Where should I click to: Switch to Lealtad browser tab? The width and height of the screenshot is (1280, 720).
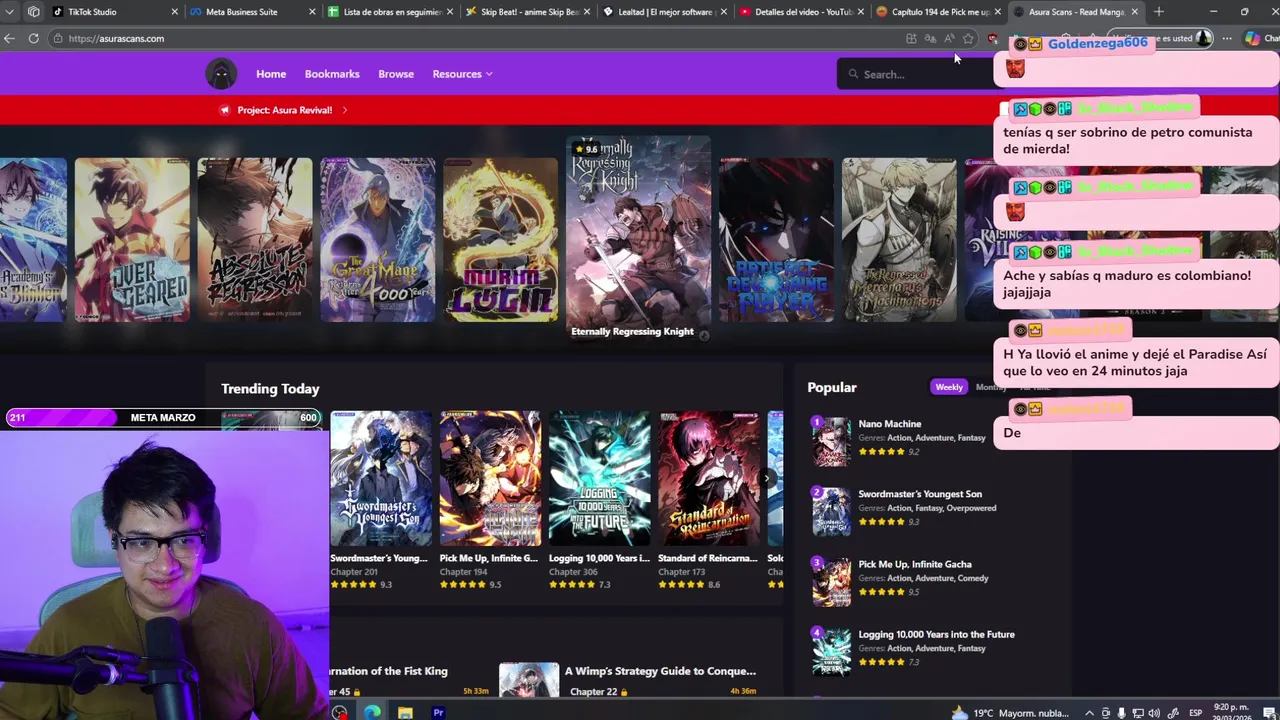point(665,12)
